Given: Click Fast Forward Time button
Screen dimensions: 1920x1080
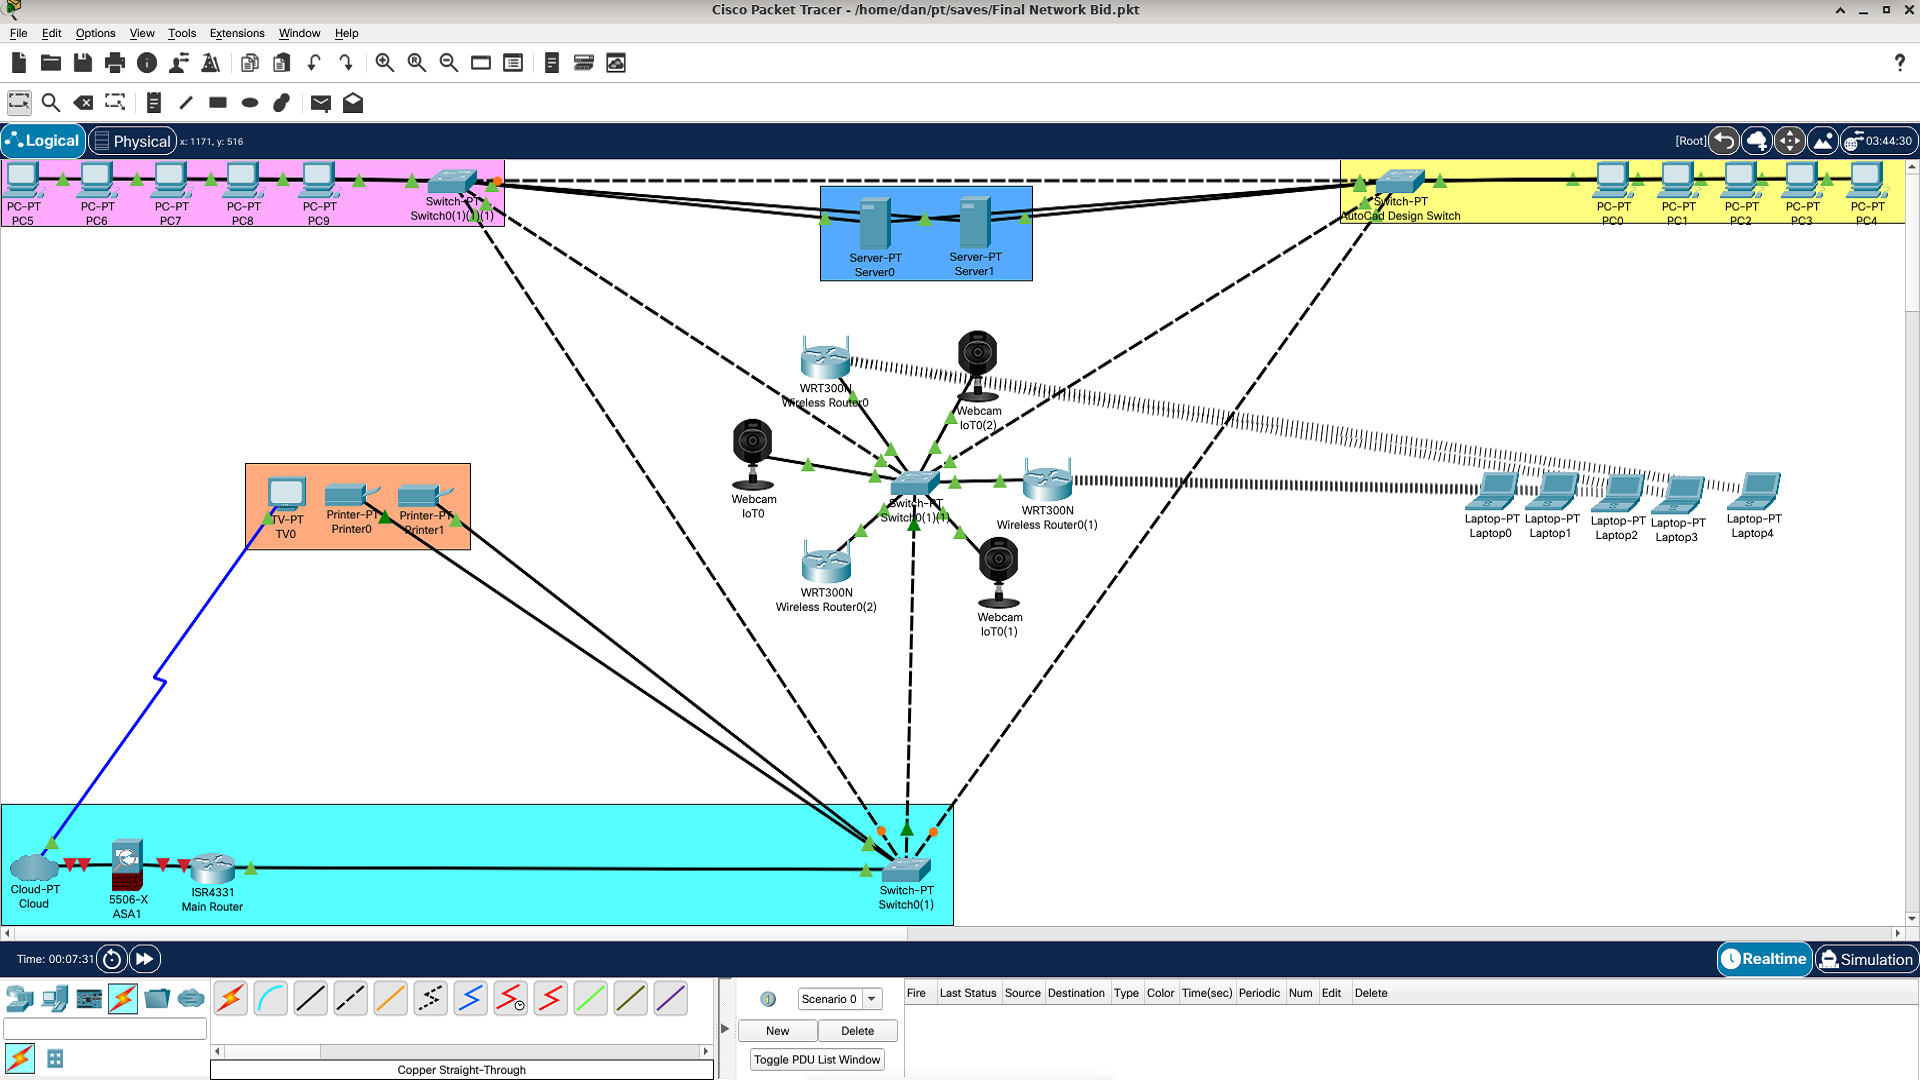Looking at the screenshot, I should [x=145, y=959].
